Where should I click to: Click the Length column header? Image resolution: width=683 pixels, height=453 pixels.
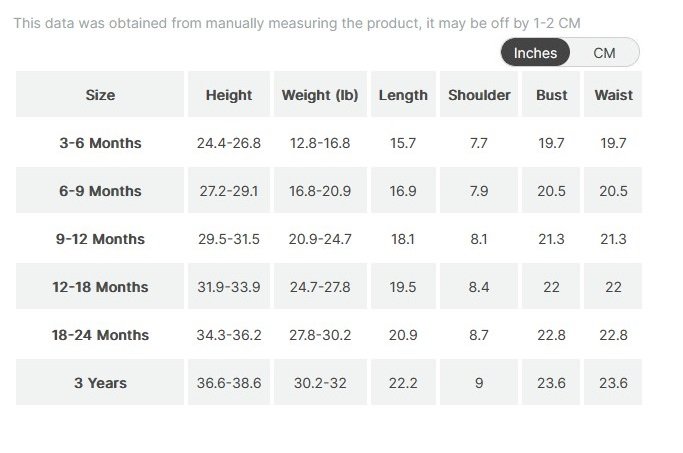click(x=403, y=95)
